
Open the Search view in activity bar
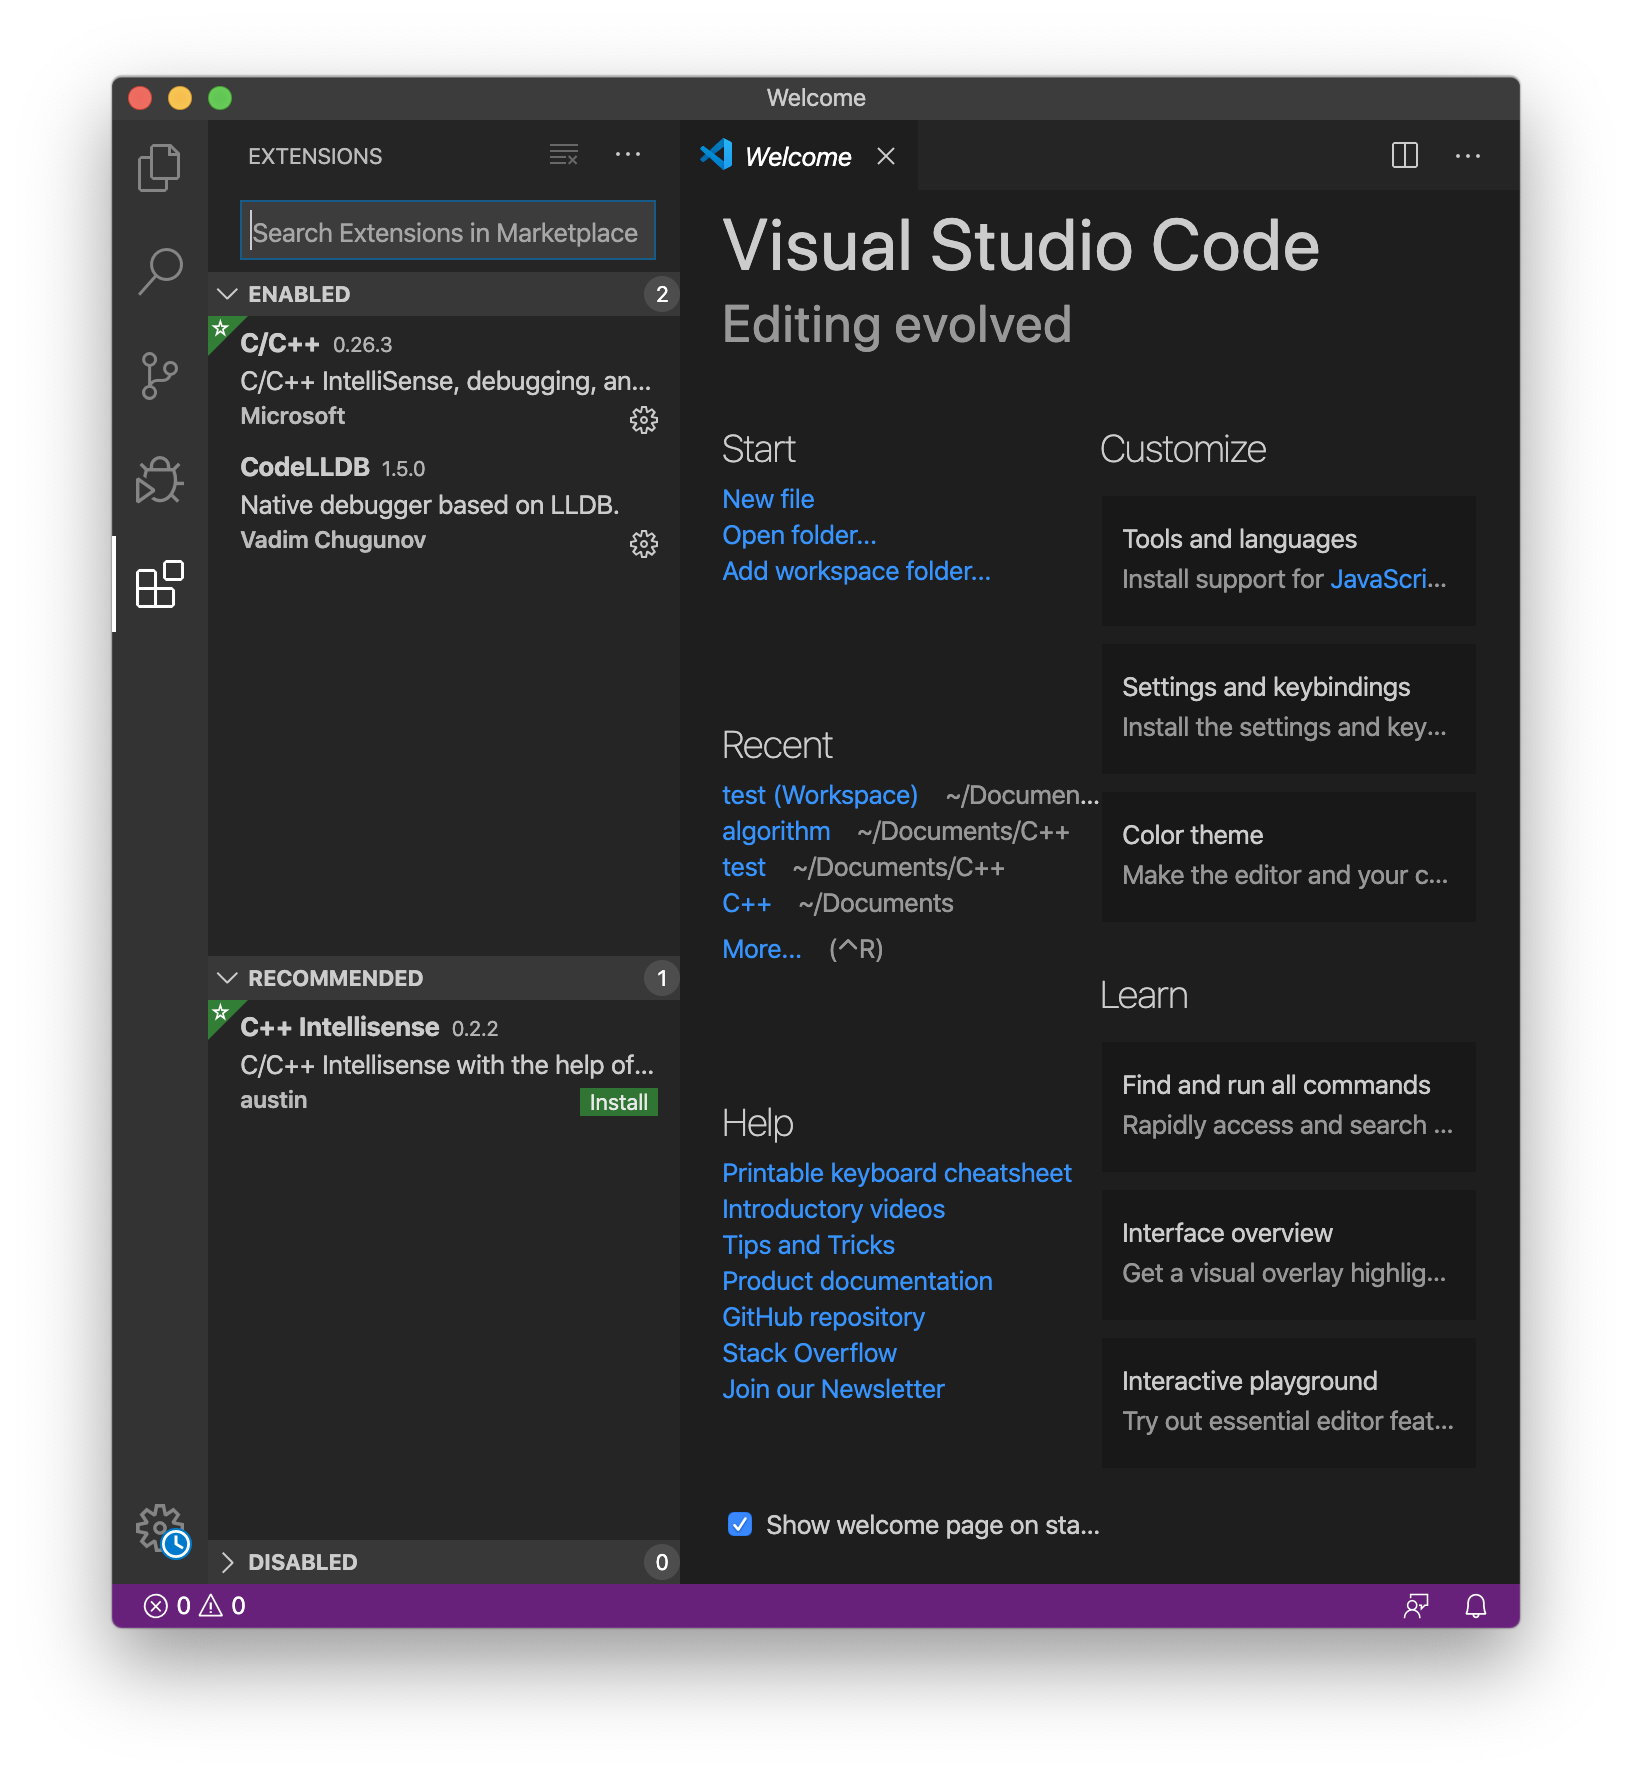point(159,271)
